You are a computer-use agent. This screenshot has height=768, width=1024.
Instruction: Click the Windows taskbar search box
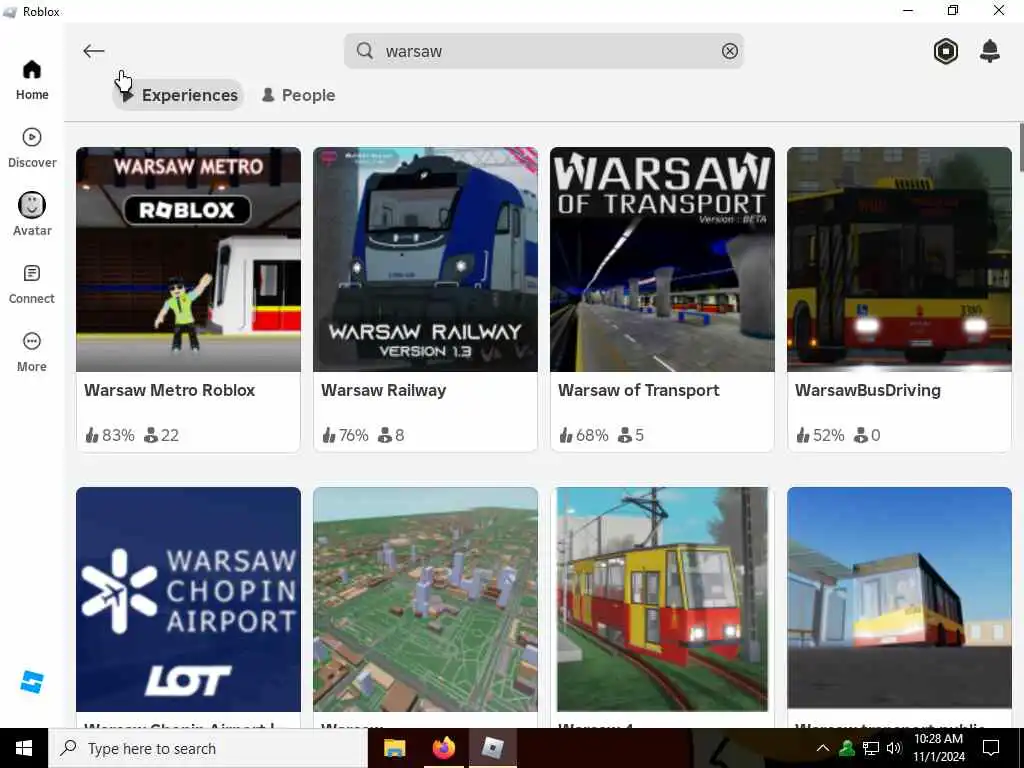pyautogui.click(x=208, y=748)
